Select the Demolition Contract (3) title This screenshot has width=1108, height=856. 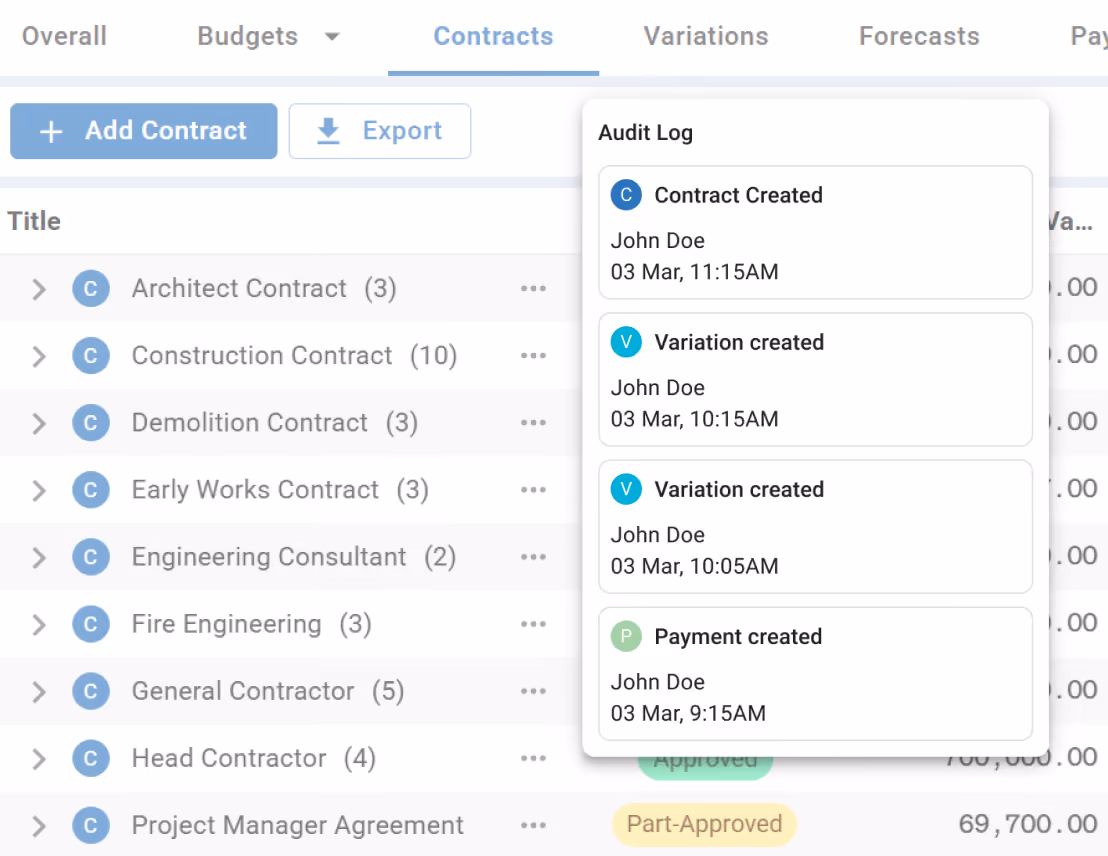275,423
